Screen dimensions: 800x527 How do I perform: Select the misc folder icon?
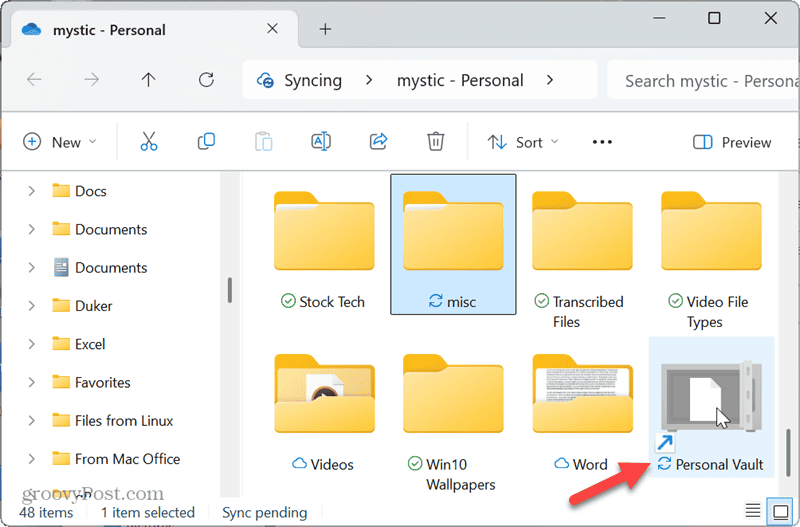453,231
